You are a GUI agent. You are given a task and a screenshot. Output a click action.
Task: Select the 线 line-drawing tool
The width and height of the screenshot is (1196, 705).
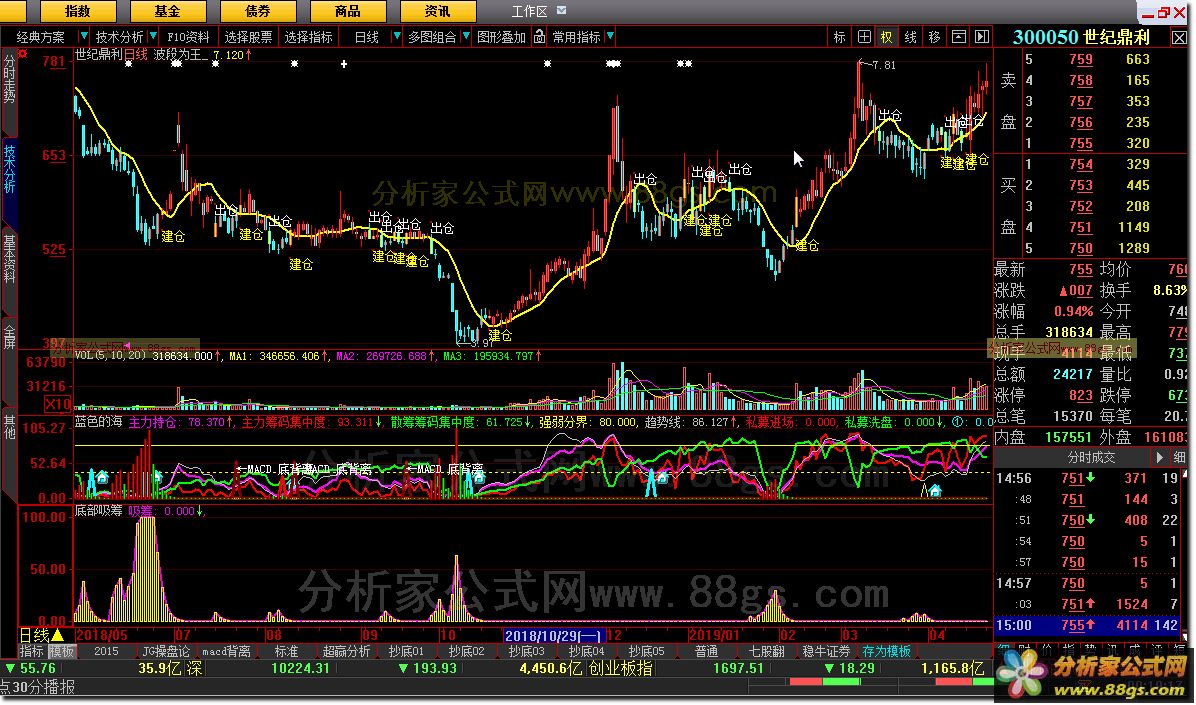[x=911, y=37]
